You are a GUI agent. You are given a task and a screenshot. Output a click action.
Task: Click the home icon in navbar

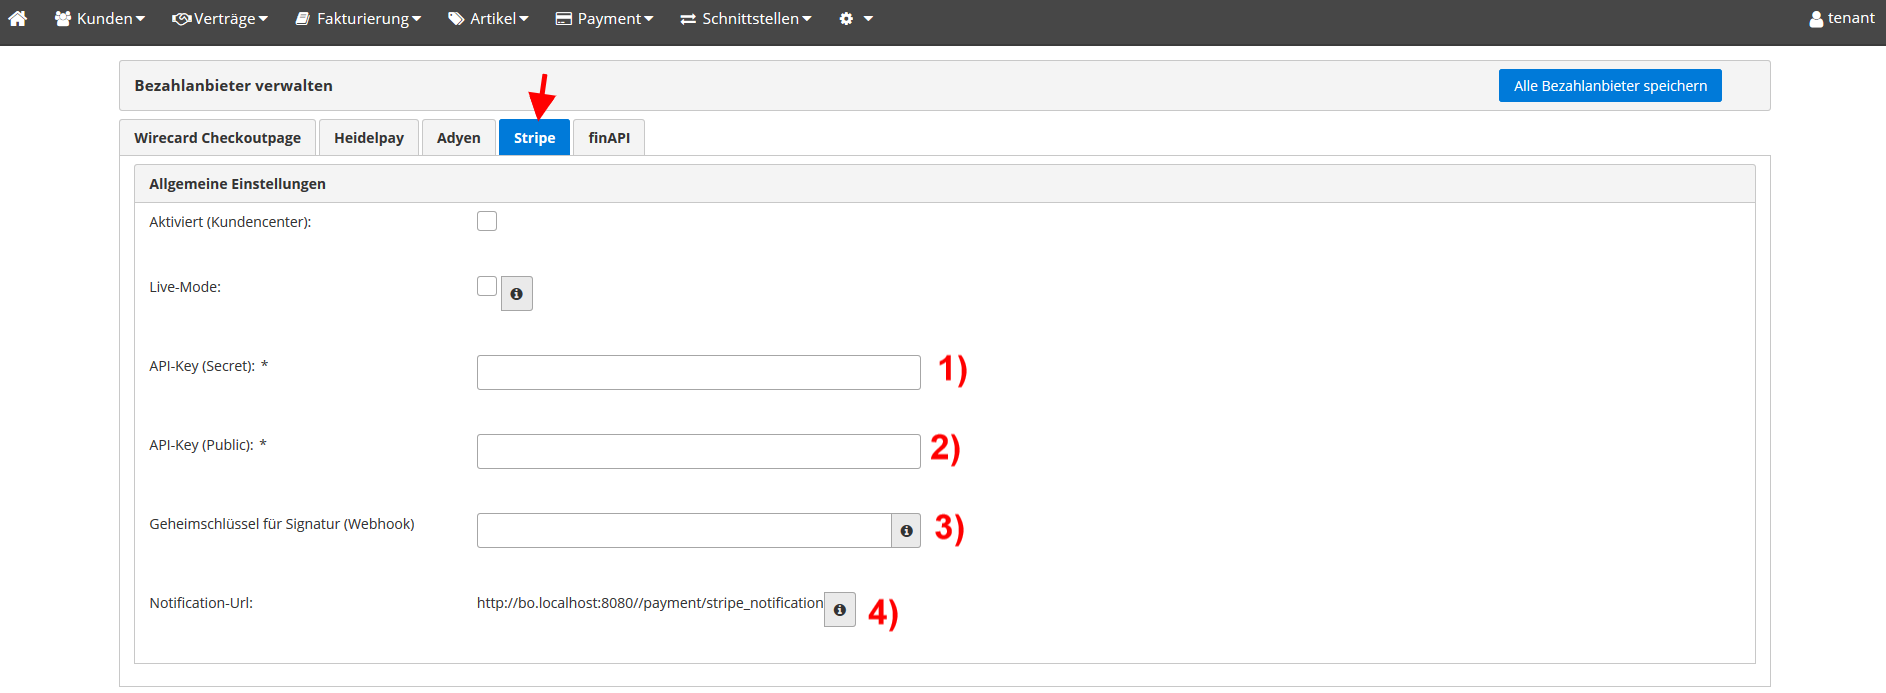(x=18, y=18)
